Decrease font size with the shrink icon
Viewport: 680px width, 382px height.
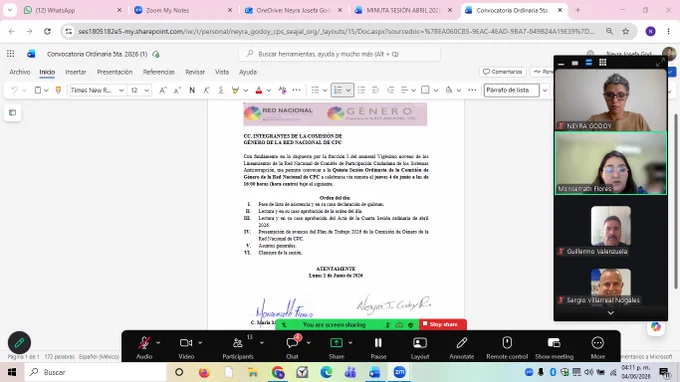pos(177,90)
